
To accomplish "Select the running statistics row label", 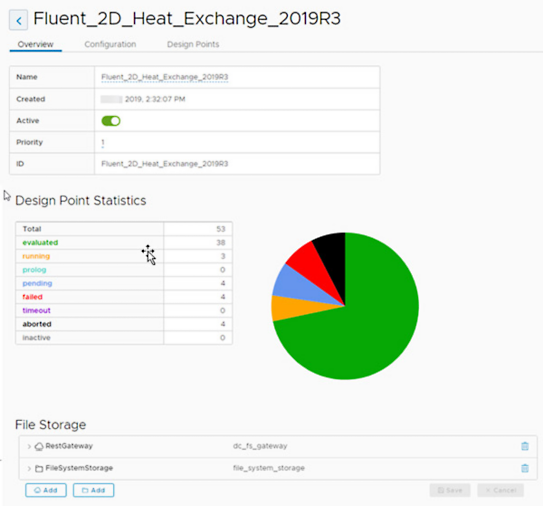I will 36,256.
